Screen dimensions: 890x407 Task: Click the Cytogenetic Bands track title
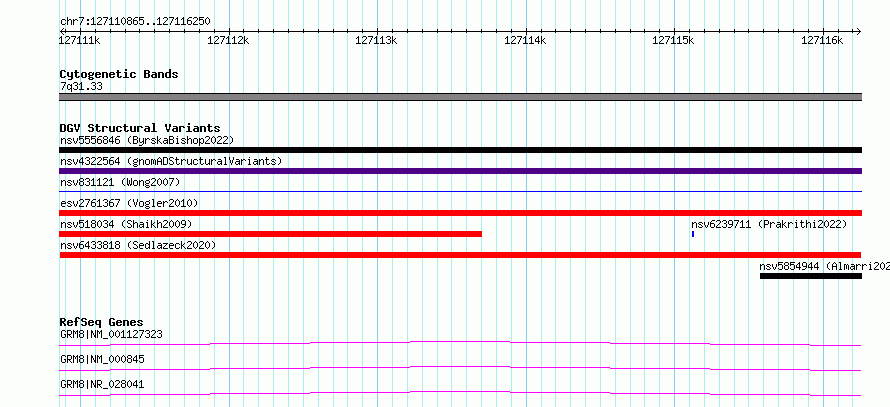click(119, 74)
